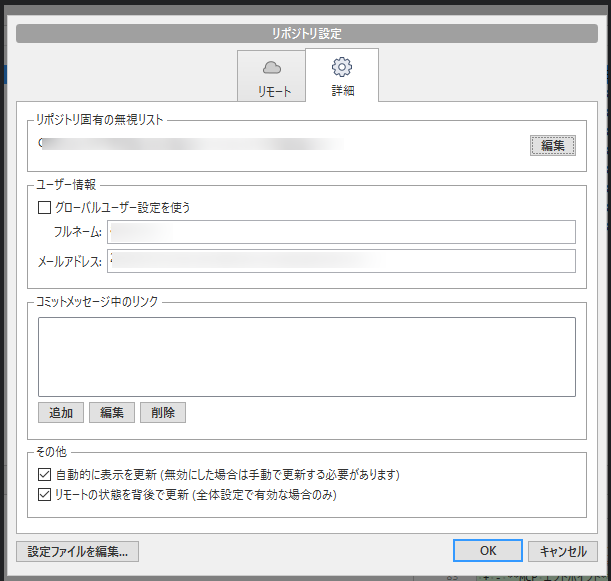
Task: Uncheck 自動的に表示を更新 option
Action: pos(44,474)
